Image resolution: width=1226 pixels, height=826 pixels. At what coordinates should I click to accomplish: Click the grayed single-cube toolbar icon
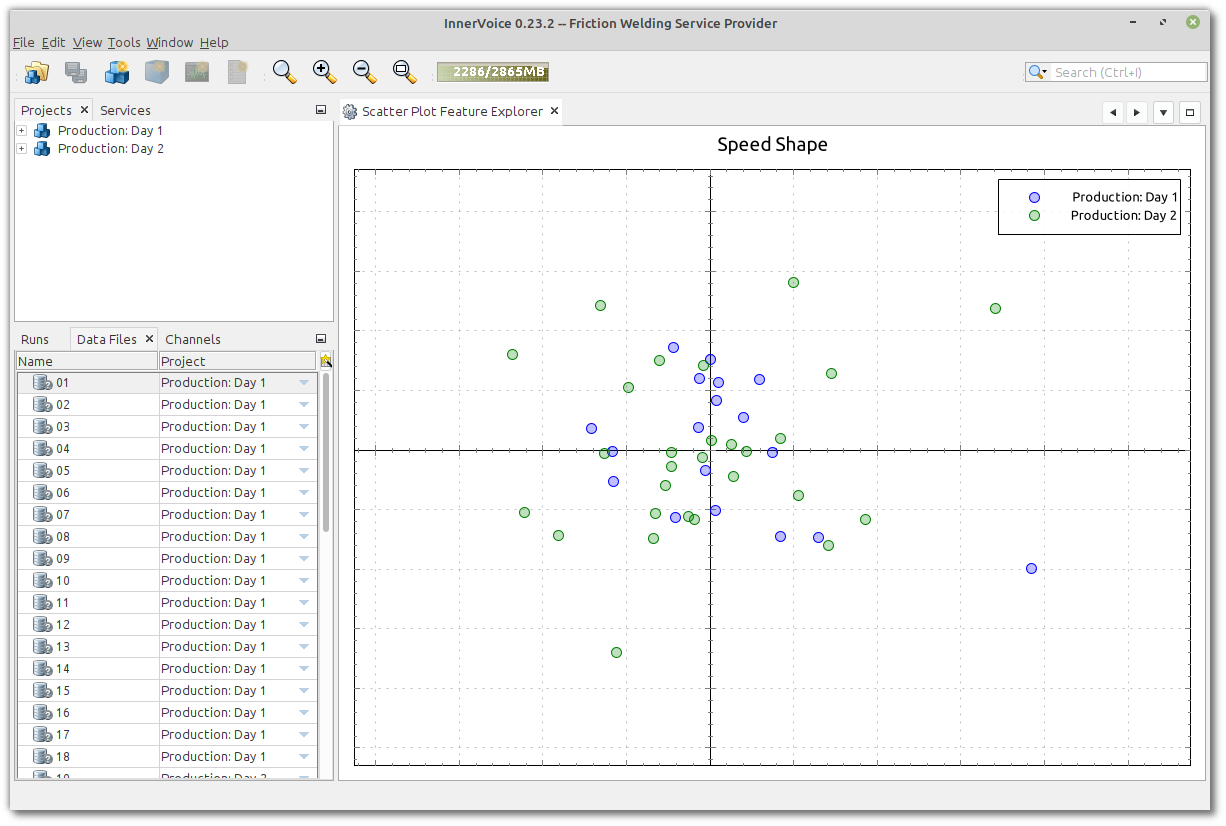[157, 72]
